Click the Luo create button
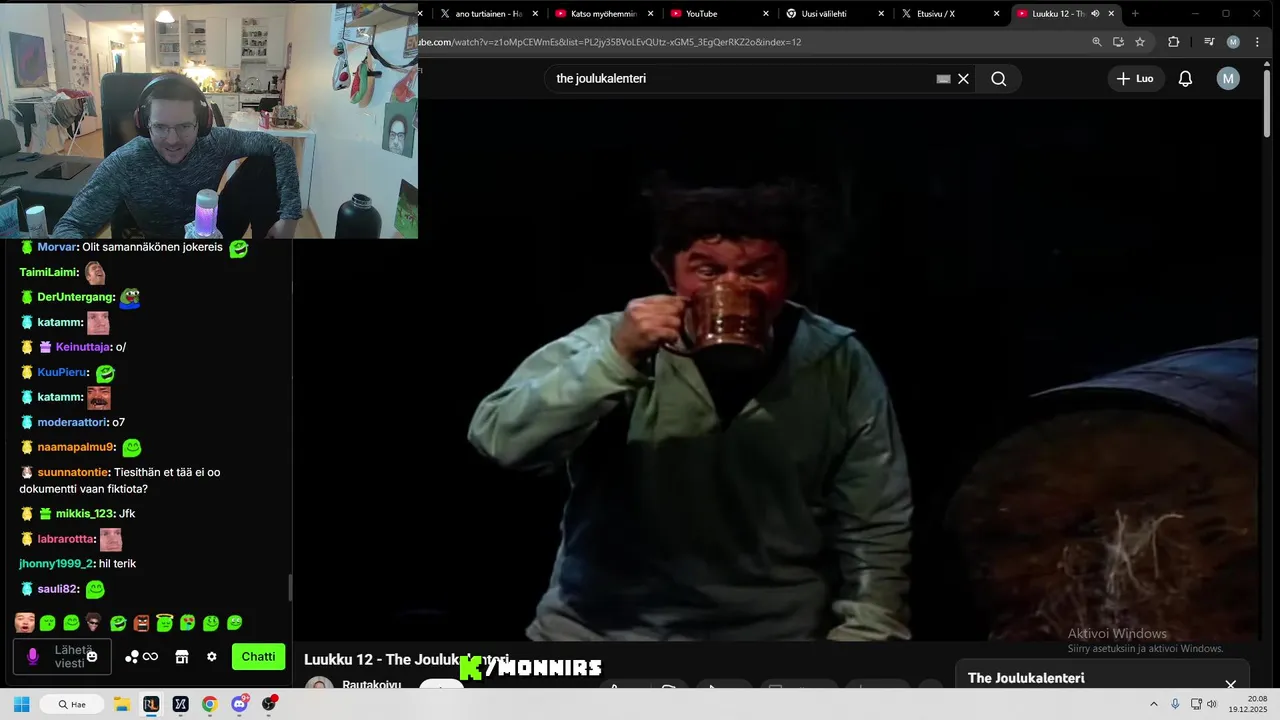 1135,79
